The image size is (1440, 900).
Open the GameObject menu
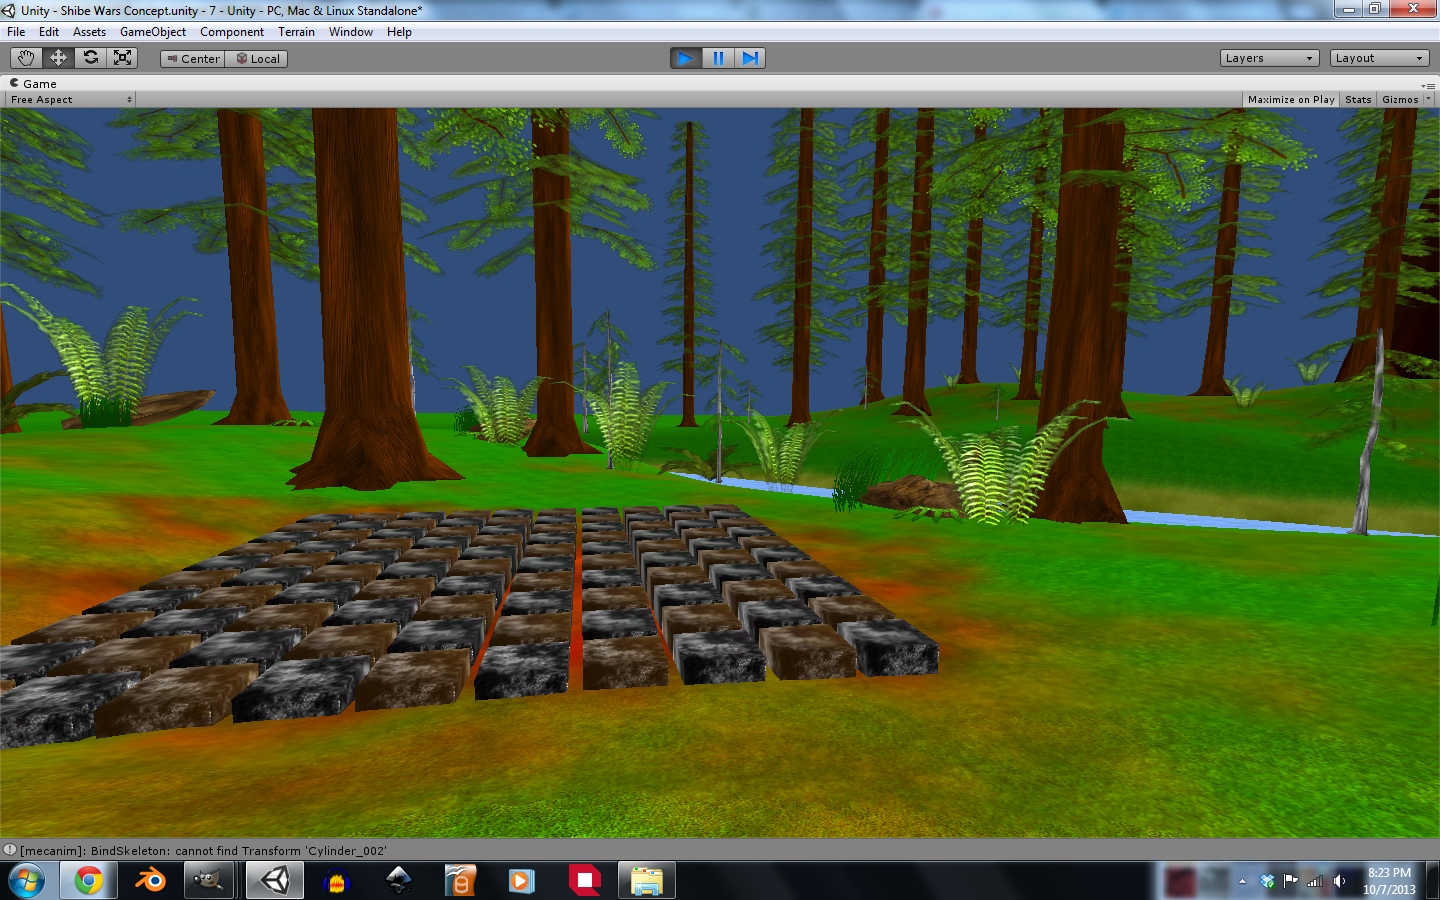[153, 32]
